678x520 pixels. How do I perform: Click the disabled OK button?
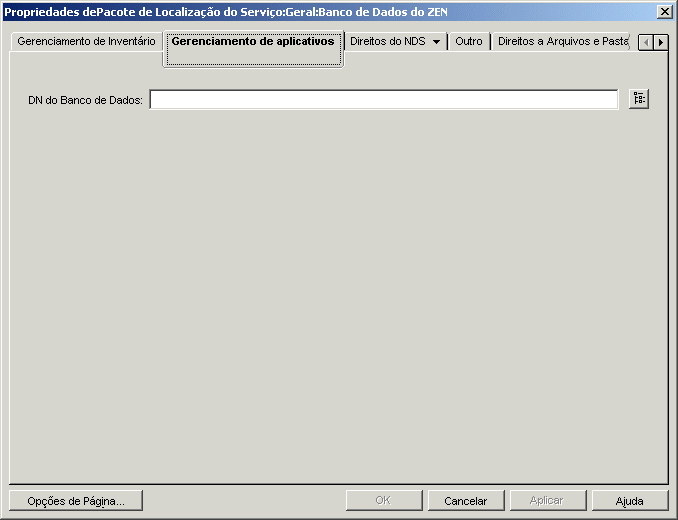[384, 501]
